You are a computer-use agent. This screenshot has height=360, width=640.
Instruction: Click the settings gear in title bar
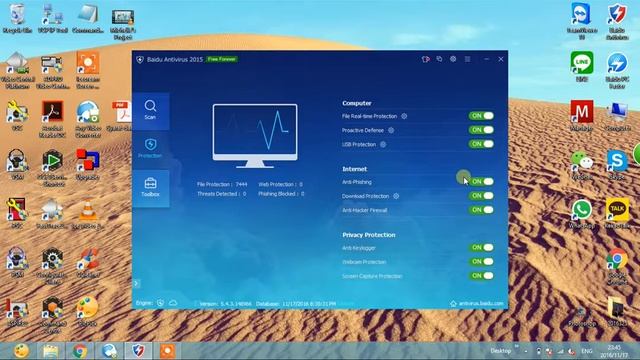(x=453, y=59)
